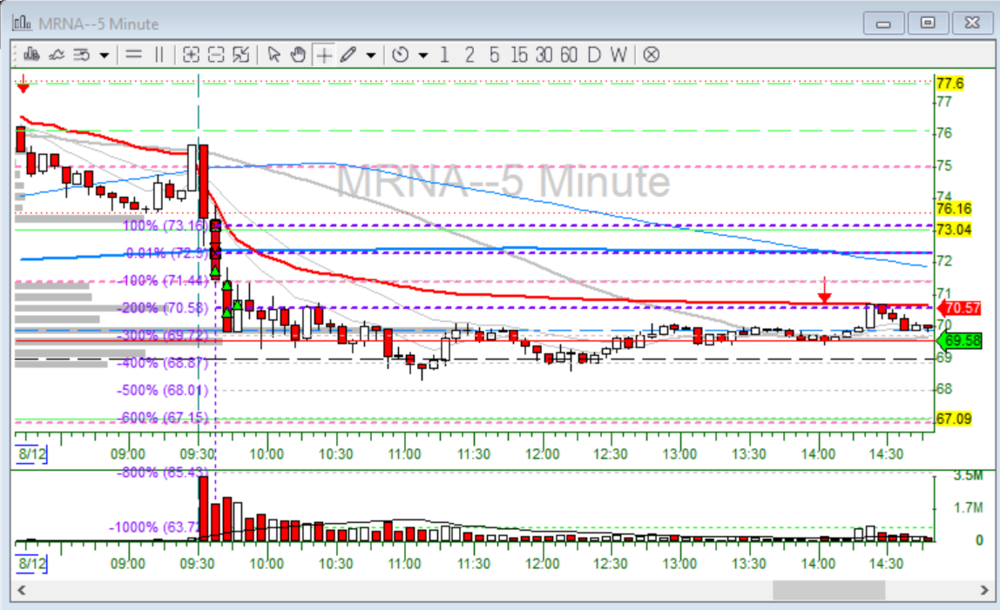Select the Daily (D) timeframe

(x=594, y=54)
